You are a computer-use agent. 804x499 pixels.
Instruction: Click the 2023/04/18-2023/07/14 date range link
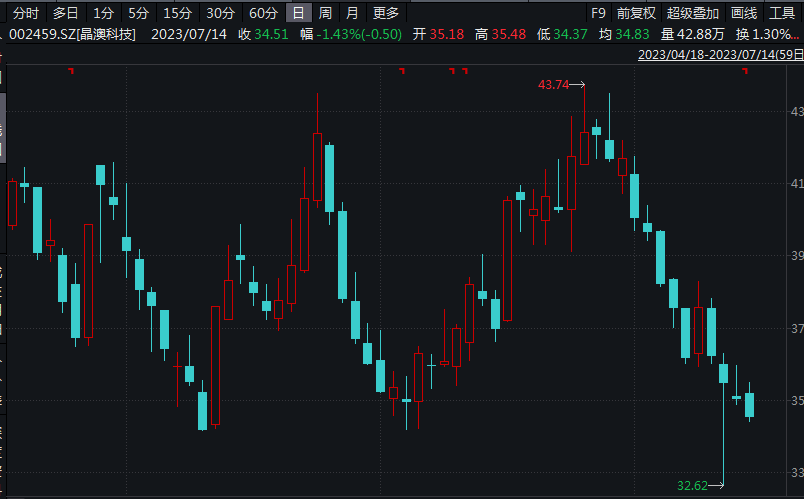point(720,54)
